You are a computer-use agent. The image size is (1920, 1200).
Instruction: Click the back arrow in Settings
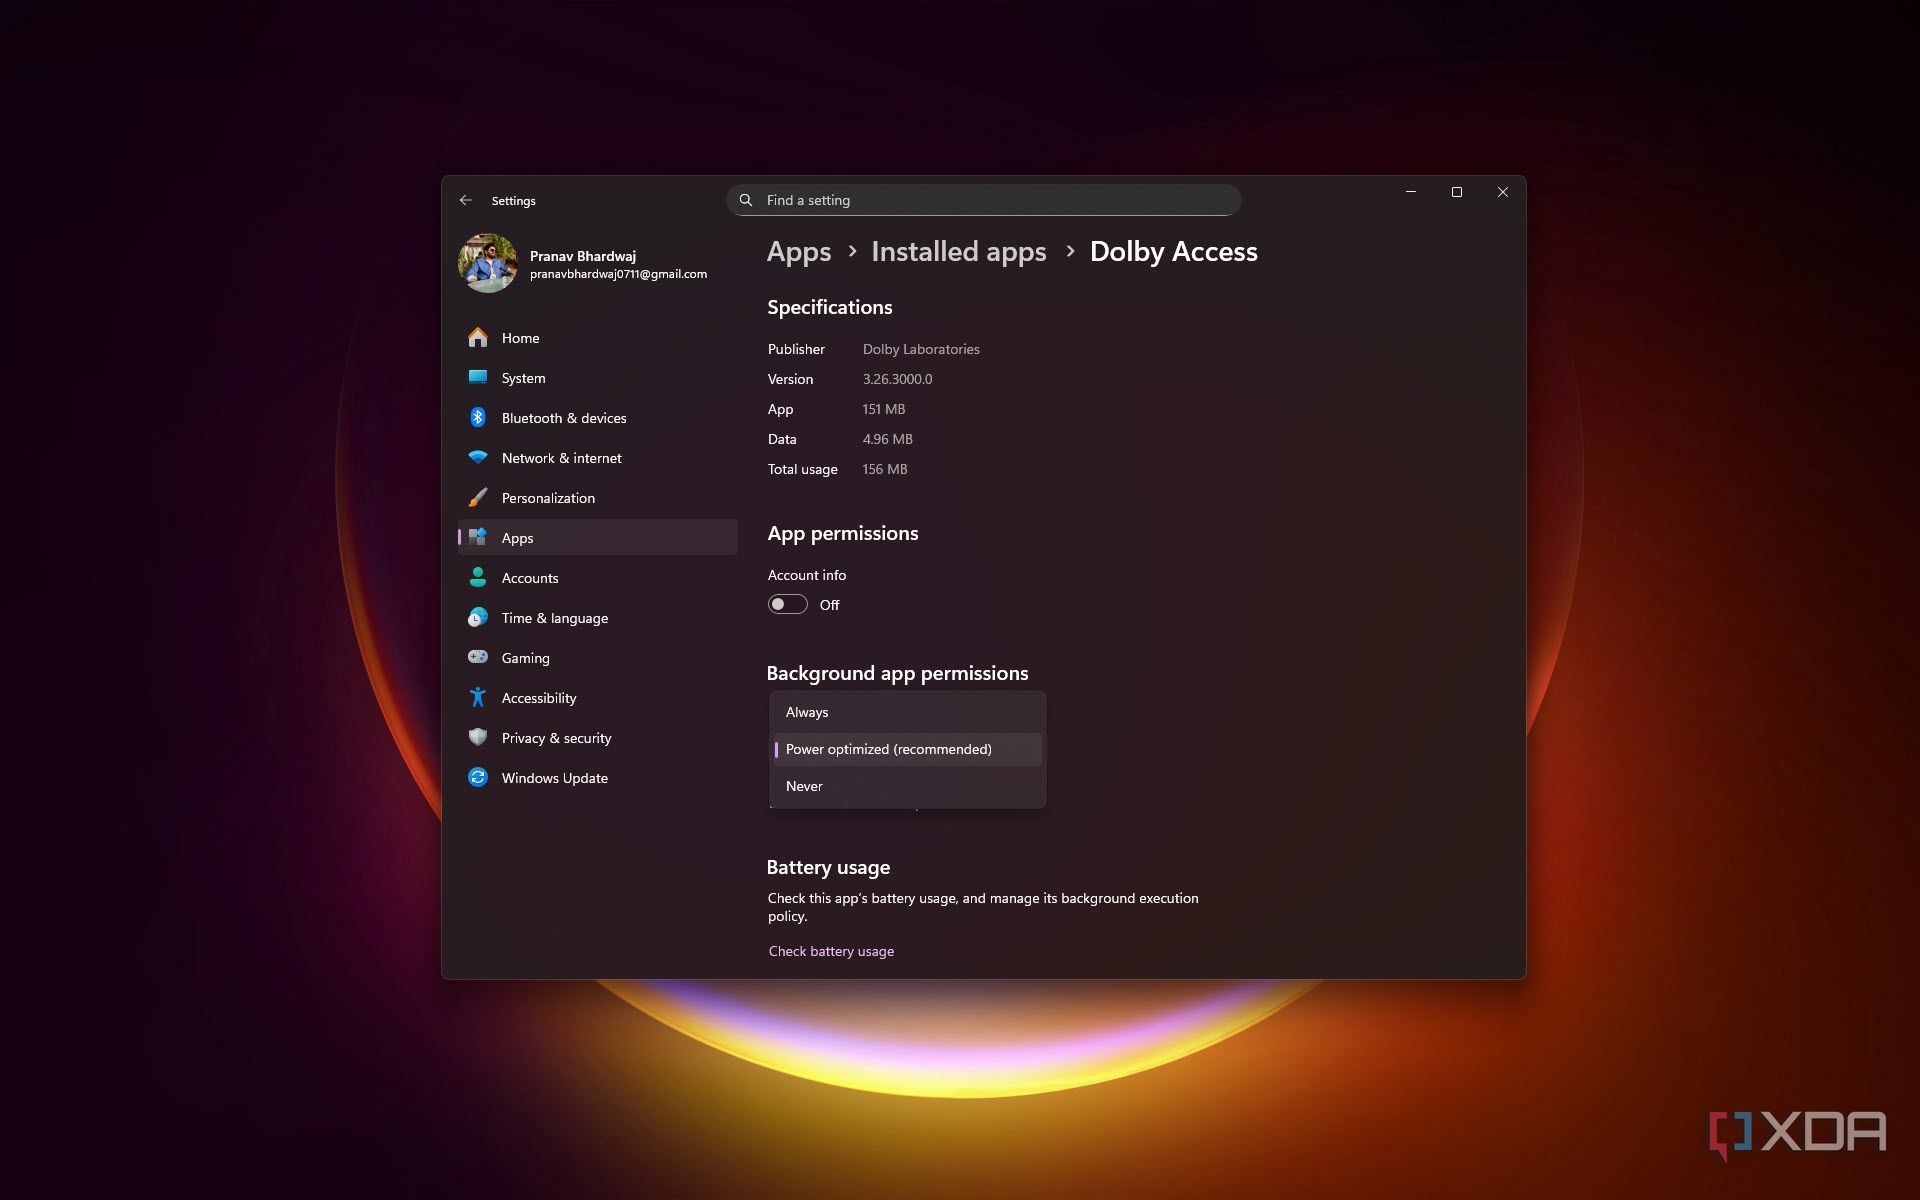(466, 200)
